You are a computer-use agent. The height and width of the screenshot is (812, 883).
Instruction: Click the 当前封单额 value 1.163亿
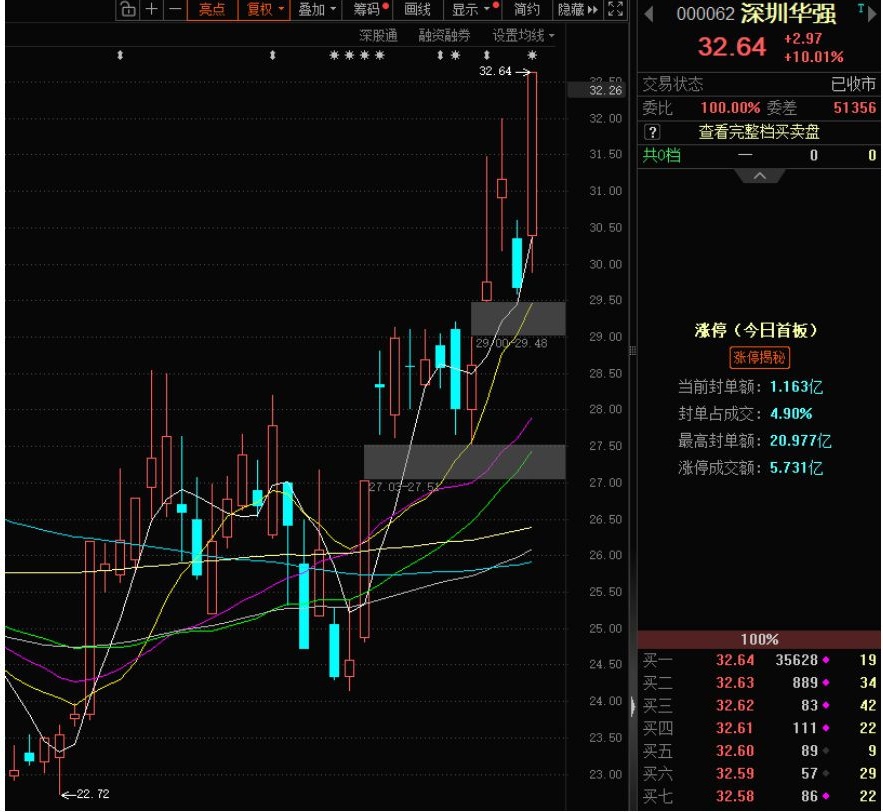(796, 387)
